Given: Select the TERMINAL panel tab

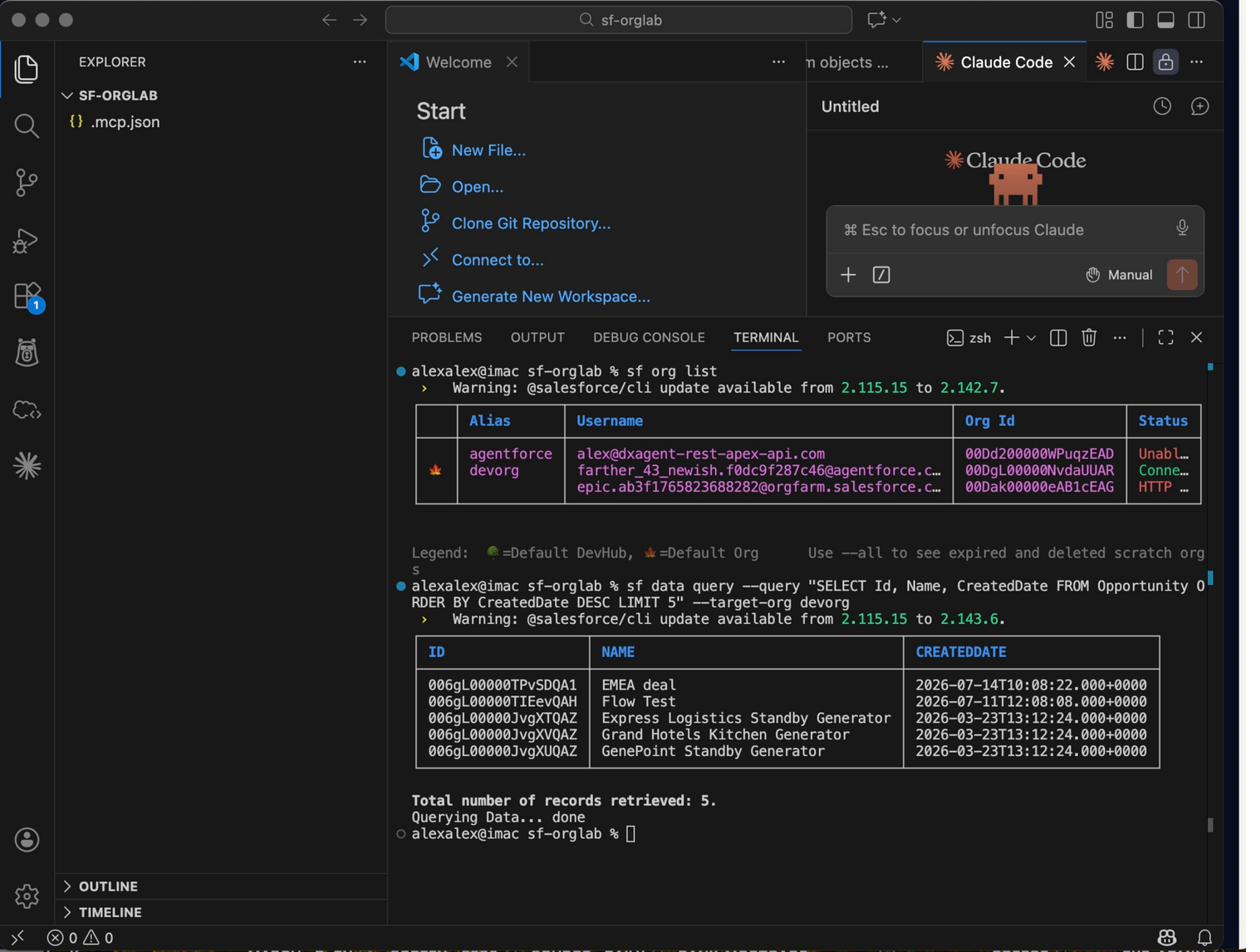Looking at the screenshot, I should pos(766,338).
